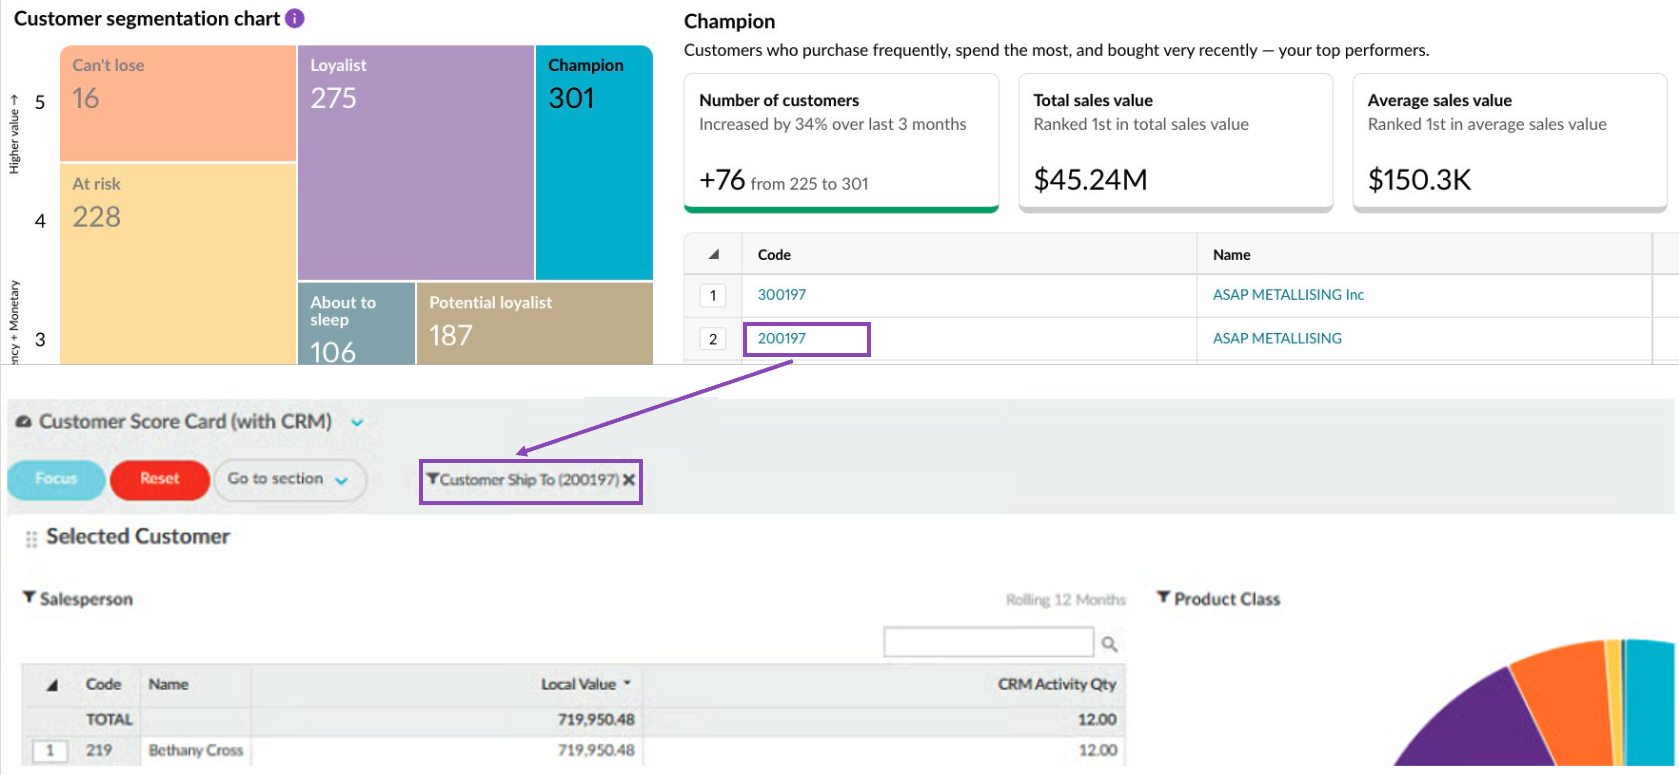
Task: Click the Customer Score Card cloud icon
Action: (23, 422)
